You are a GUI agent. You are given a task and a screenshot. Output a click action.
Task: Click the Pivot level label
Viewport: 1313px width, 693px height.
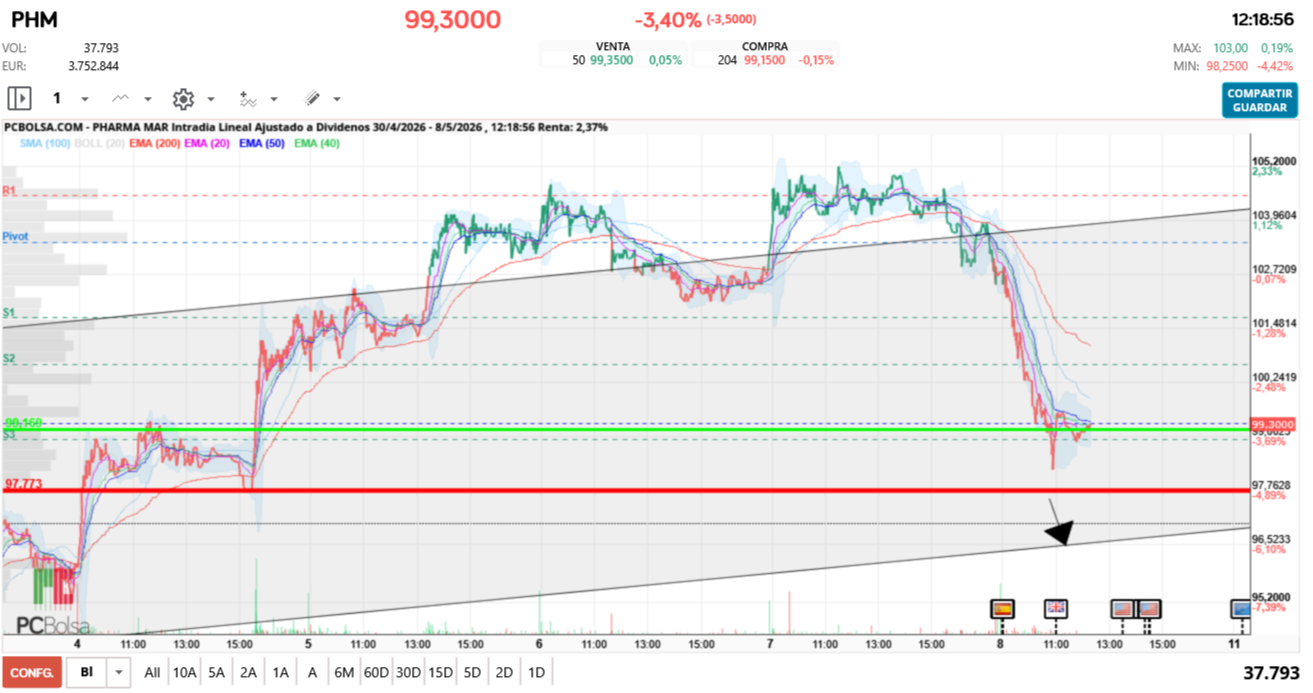coord(15,236)
